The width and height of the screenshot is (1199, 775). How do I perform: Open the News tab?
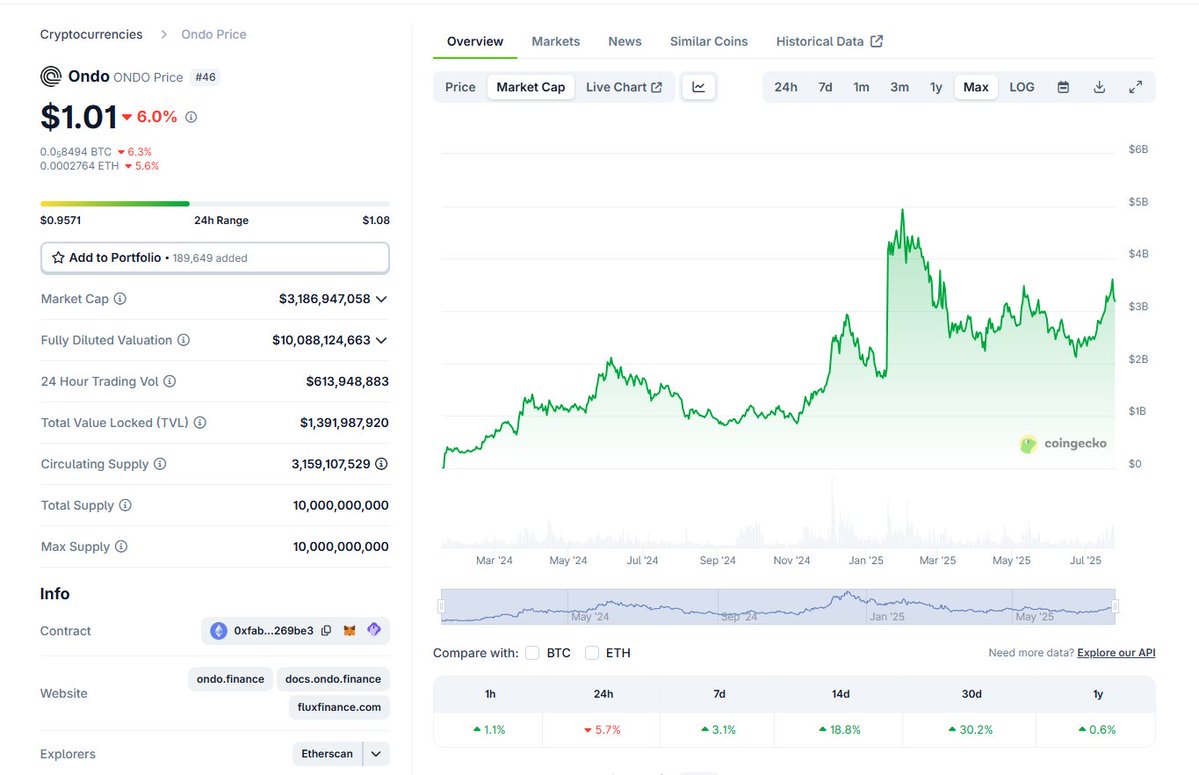[x=625, y=41]
